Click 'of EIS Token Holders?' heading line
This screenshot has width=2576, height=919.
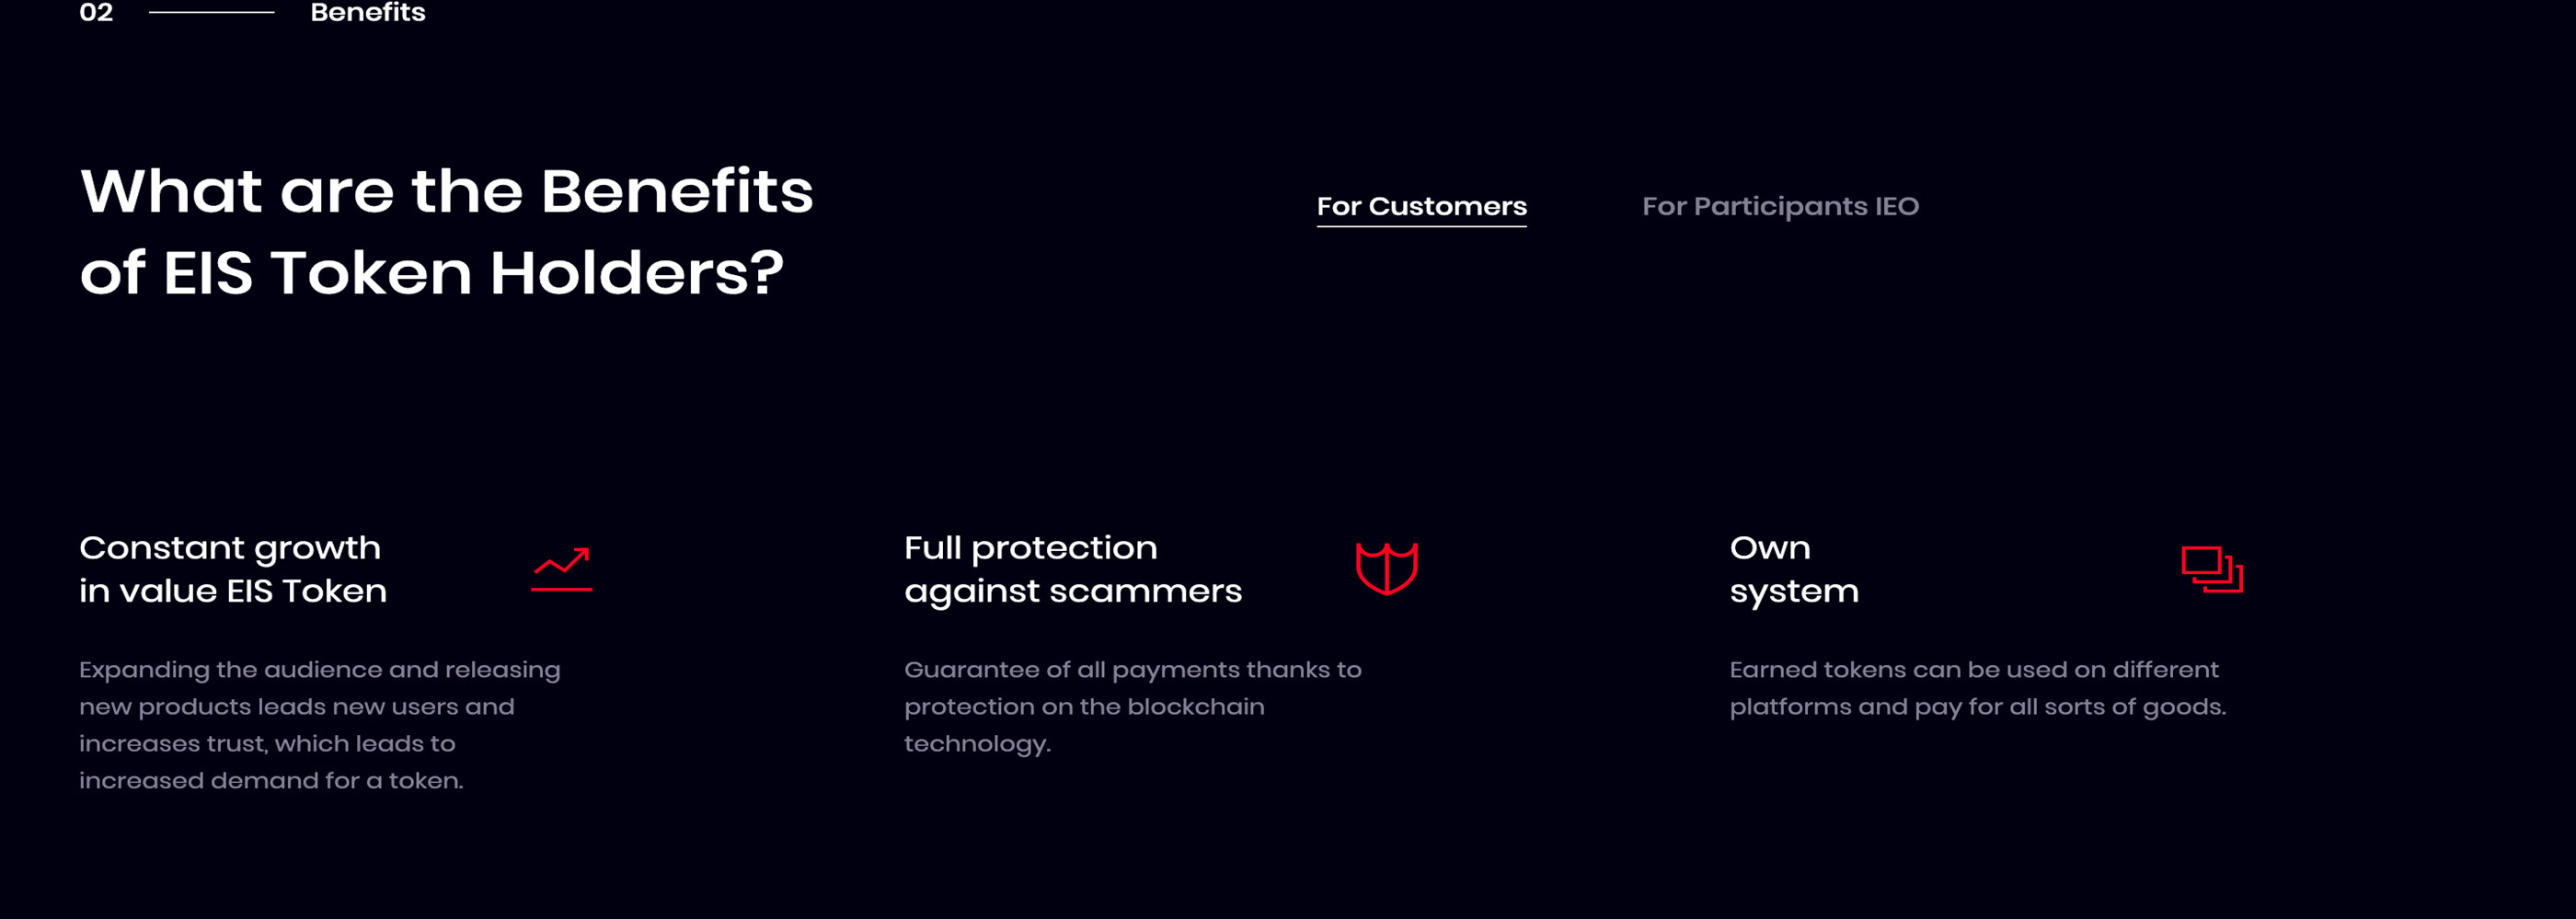pyautogui.click(x=432, y=273)
